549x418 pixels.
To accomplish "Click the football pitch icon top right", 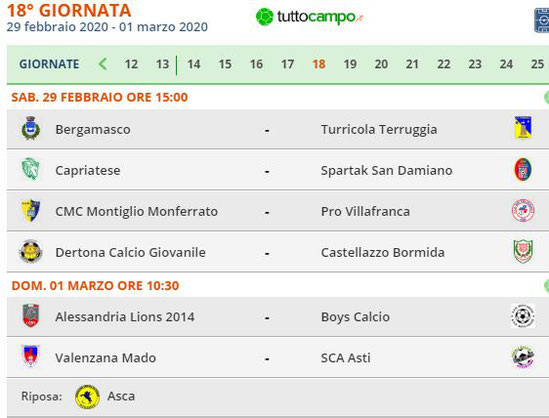I will 541,20.
